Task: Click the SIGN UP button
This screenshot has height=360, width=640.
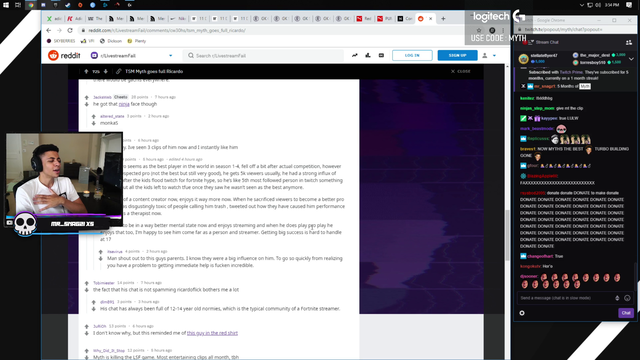Action: coord(457,56)
